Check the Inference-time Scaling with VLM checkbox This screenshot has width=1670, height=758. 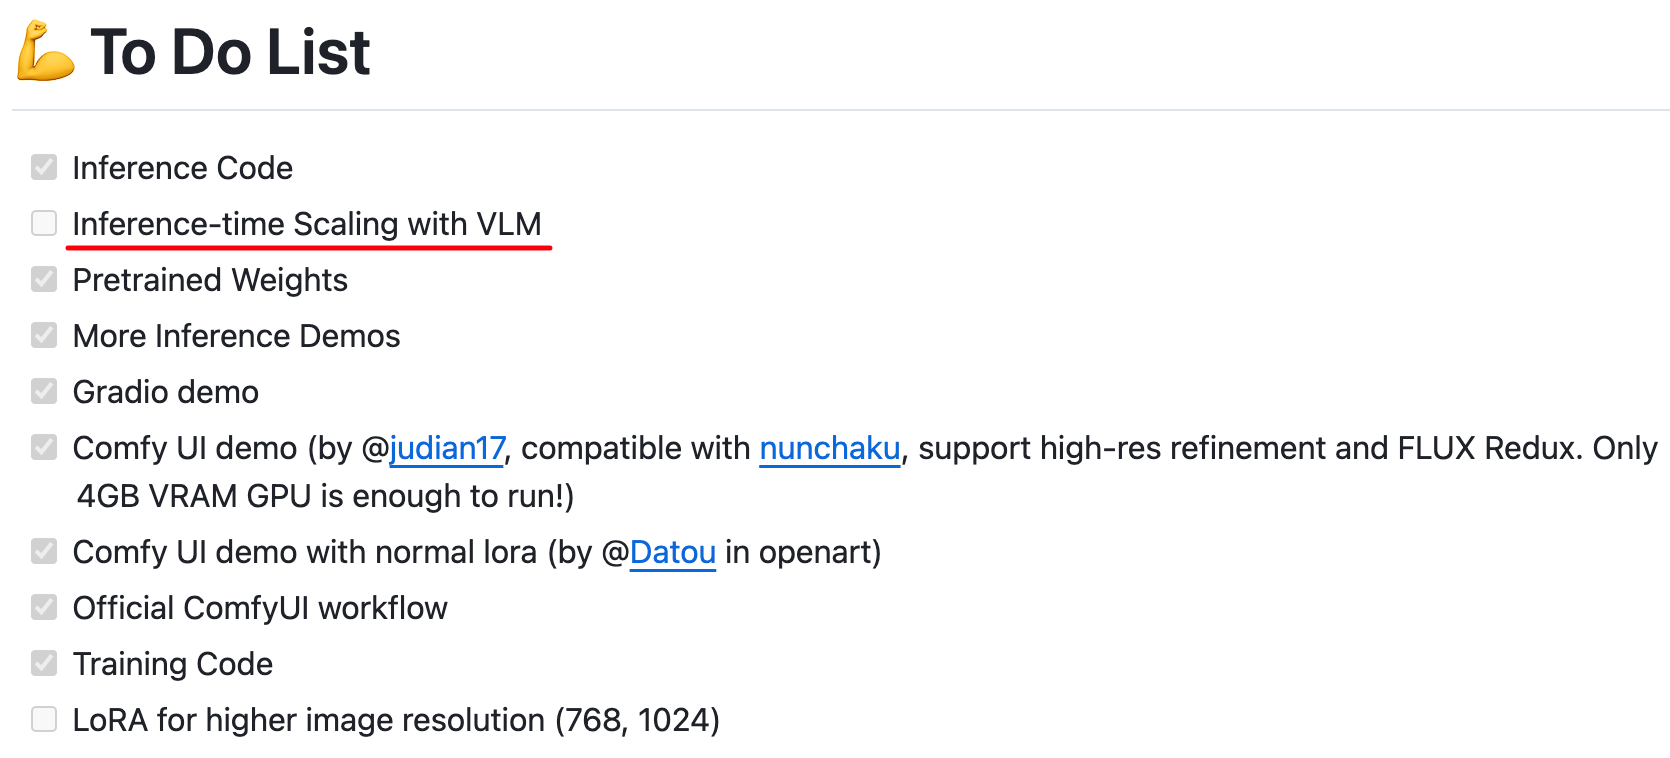[44, 223]
